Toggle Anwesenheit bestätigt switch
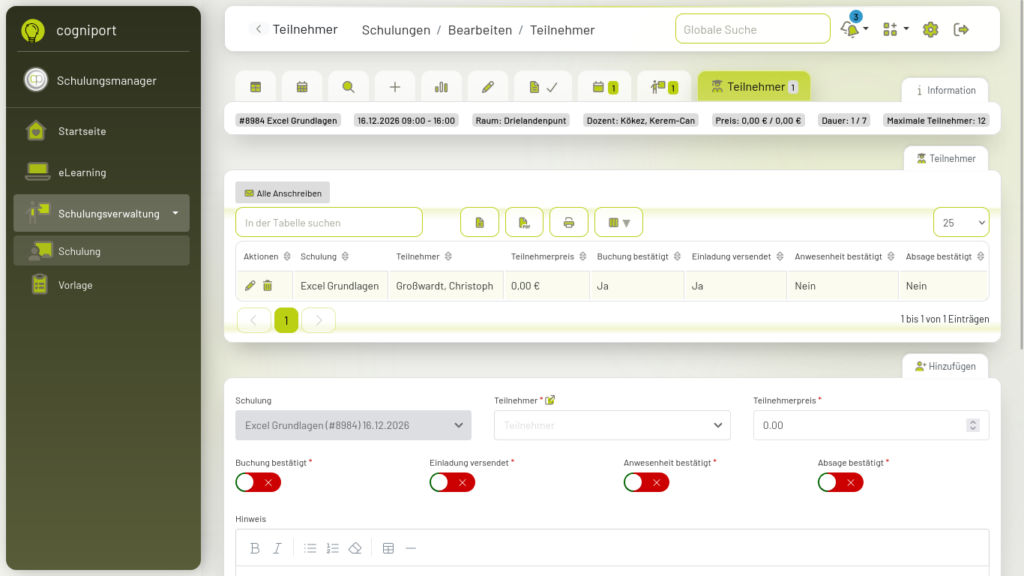Image resolution: width=1024 pixels, height=576 pixels. [646, 483]
